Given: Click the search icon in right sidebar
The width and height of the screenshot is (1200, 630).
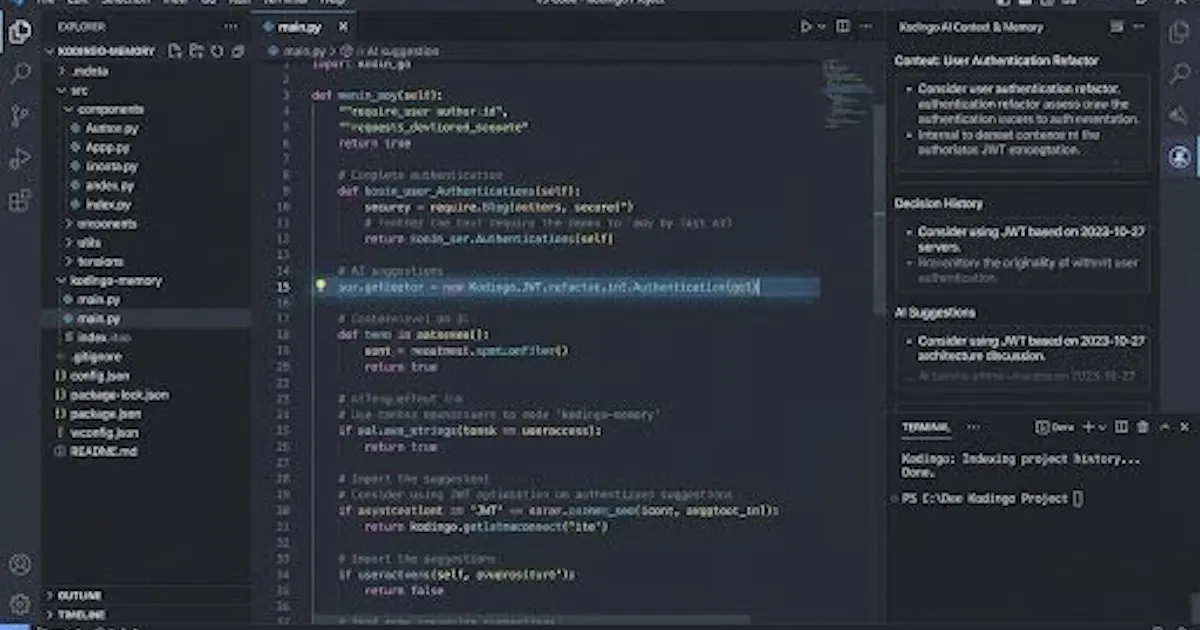Looking at the screenshot, I should click(1180, 74).
